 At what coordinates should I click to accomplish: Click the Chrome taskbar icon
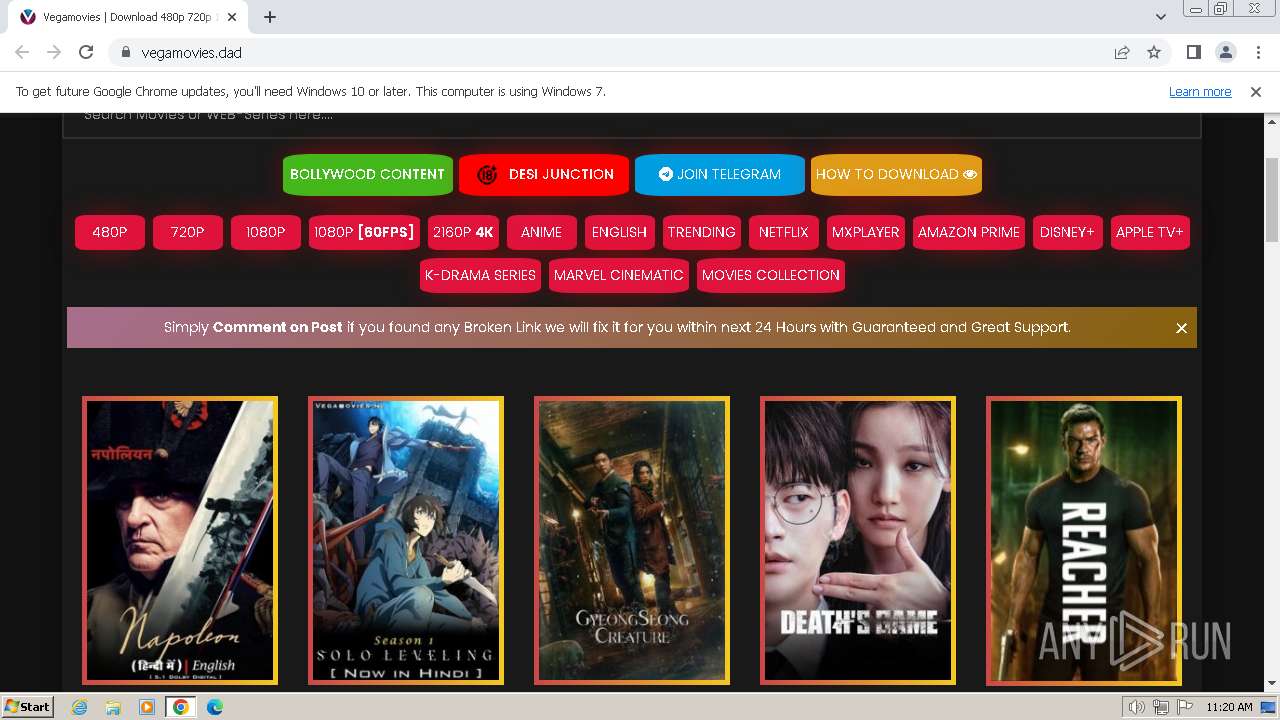[181, 707]
